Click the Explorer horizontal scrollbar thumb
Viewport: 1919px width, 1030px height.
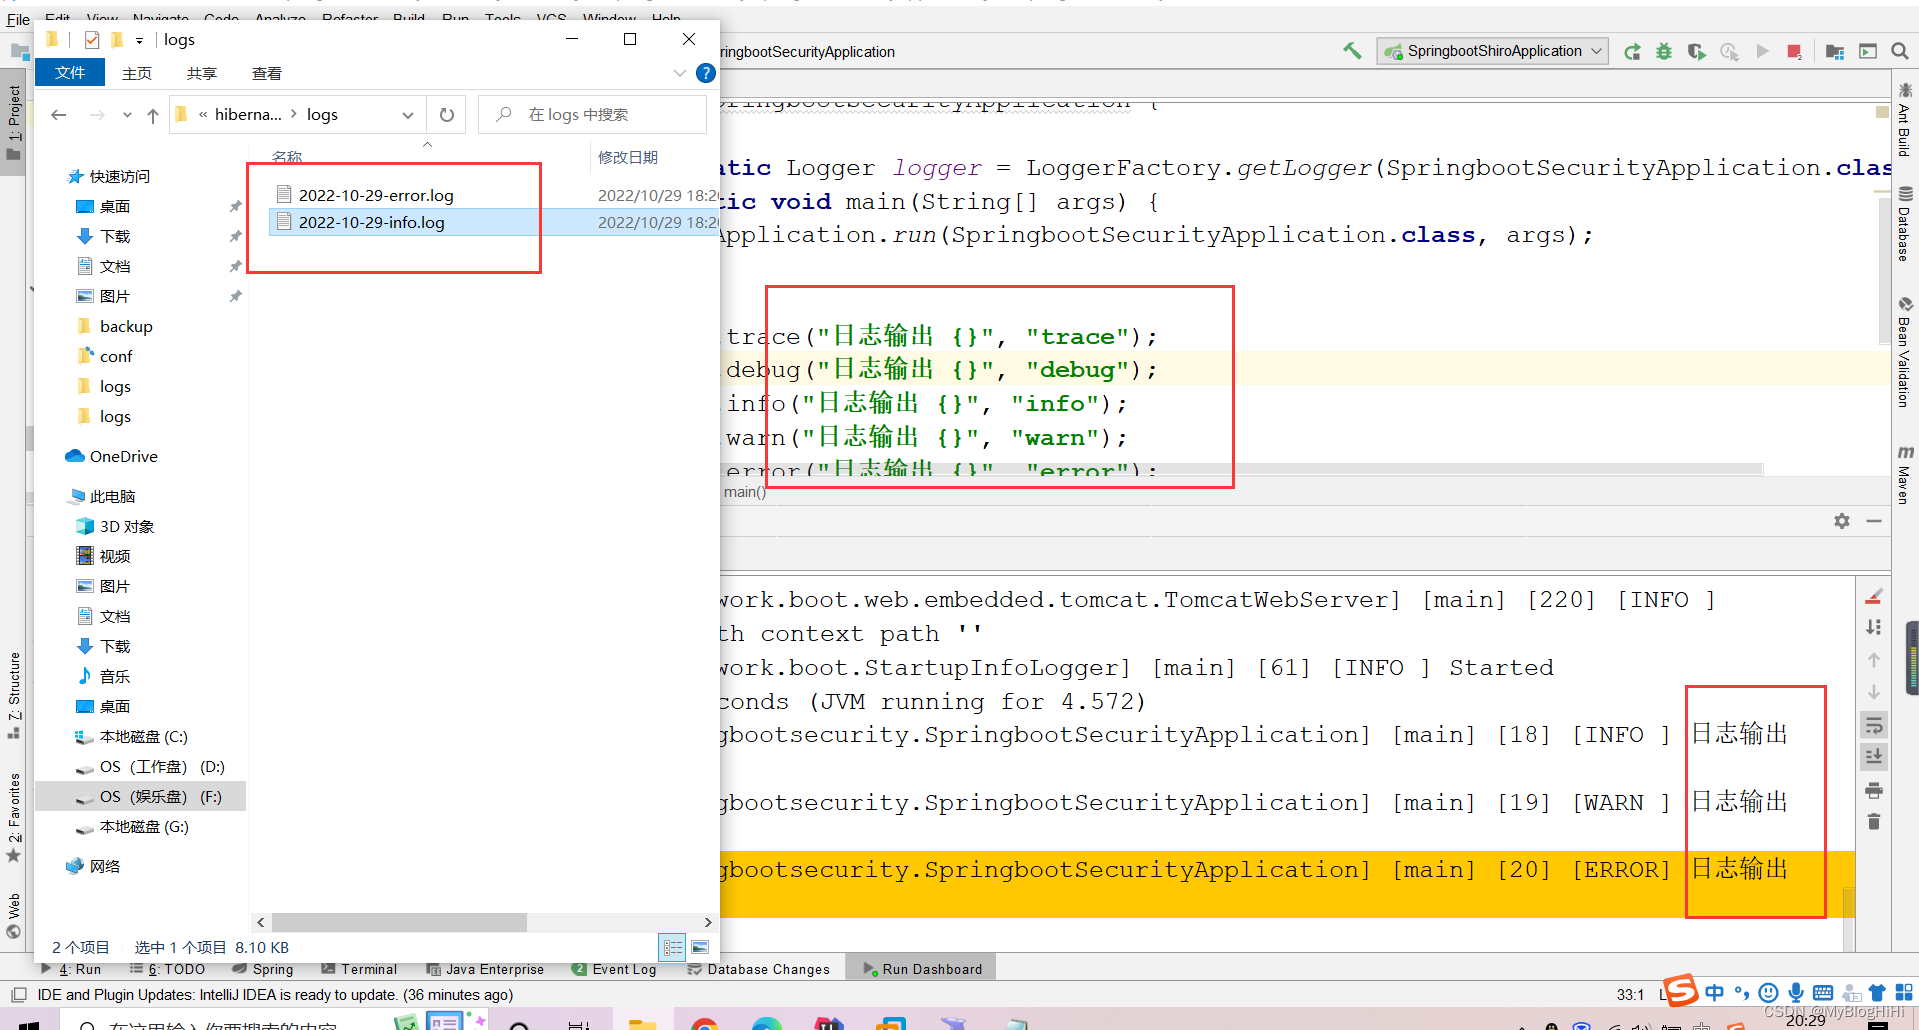[399, 922]
